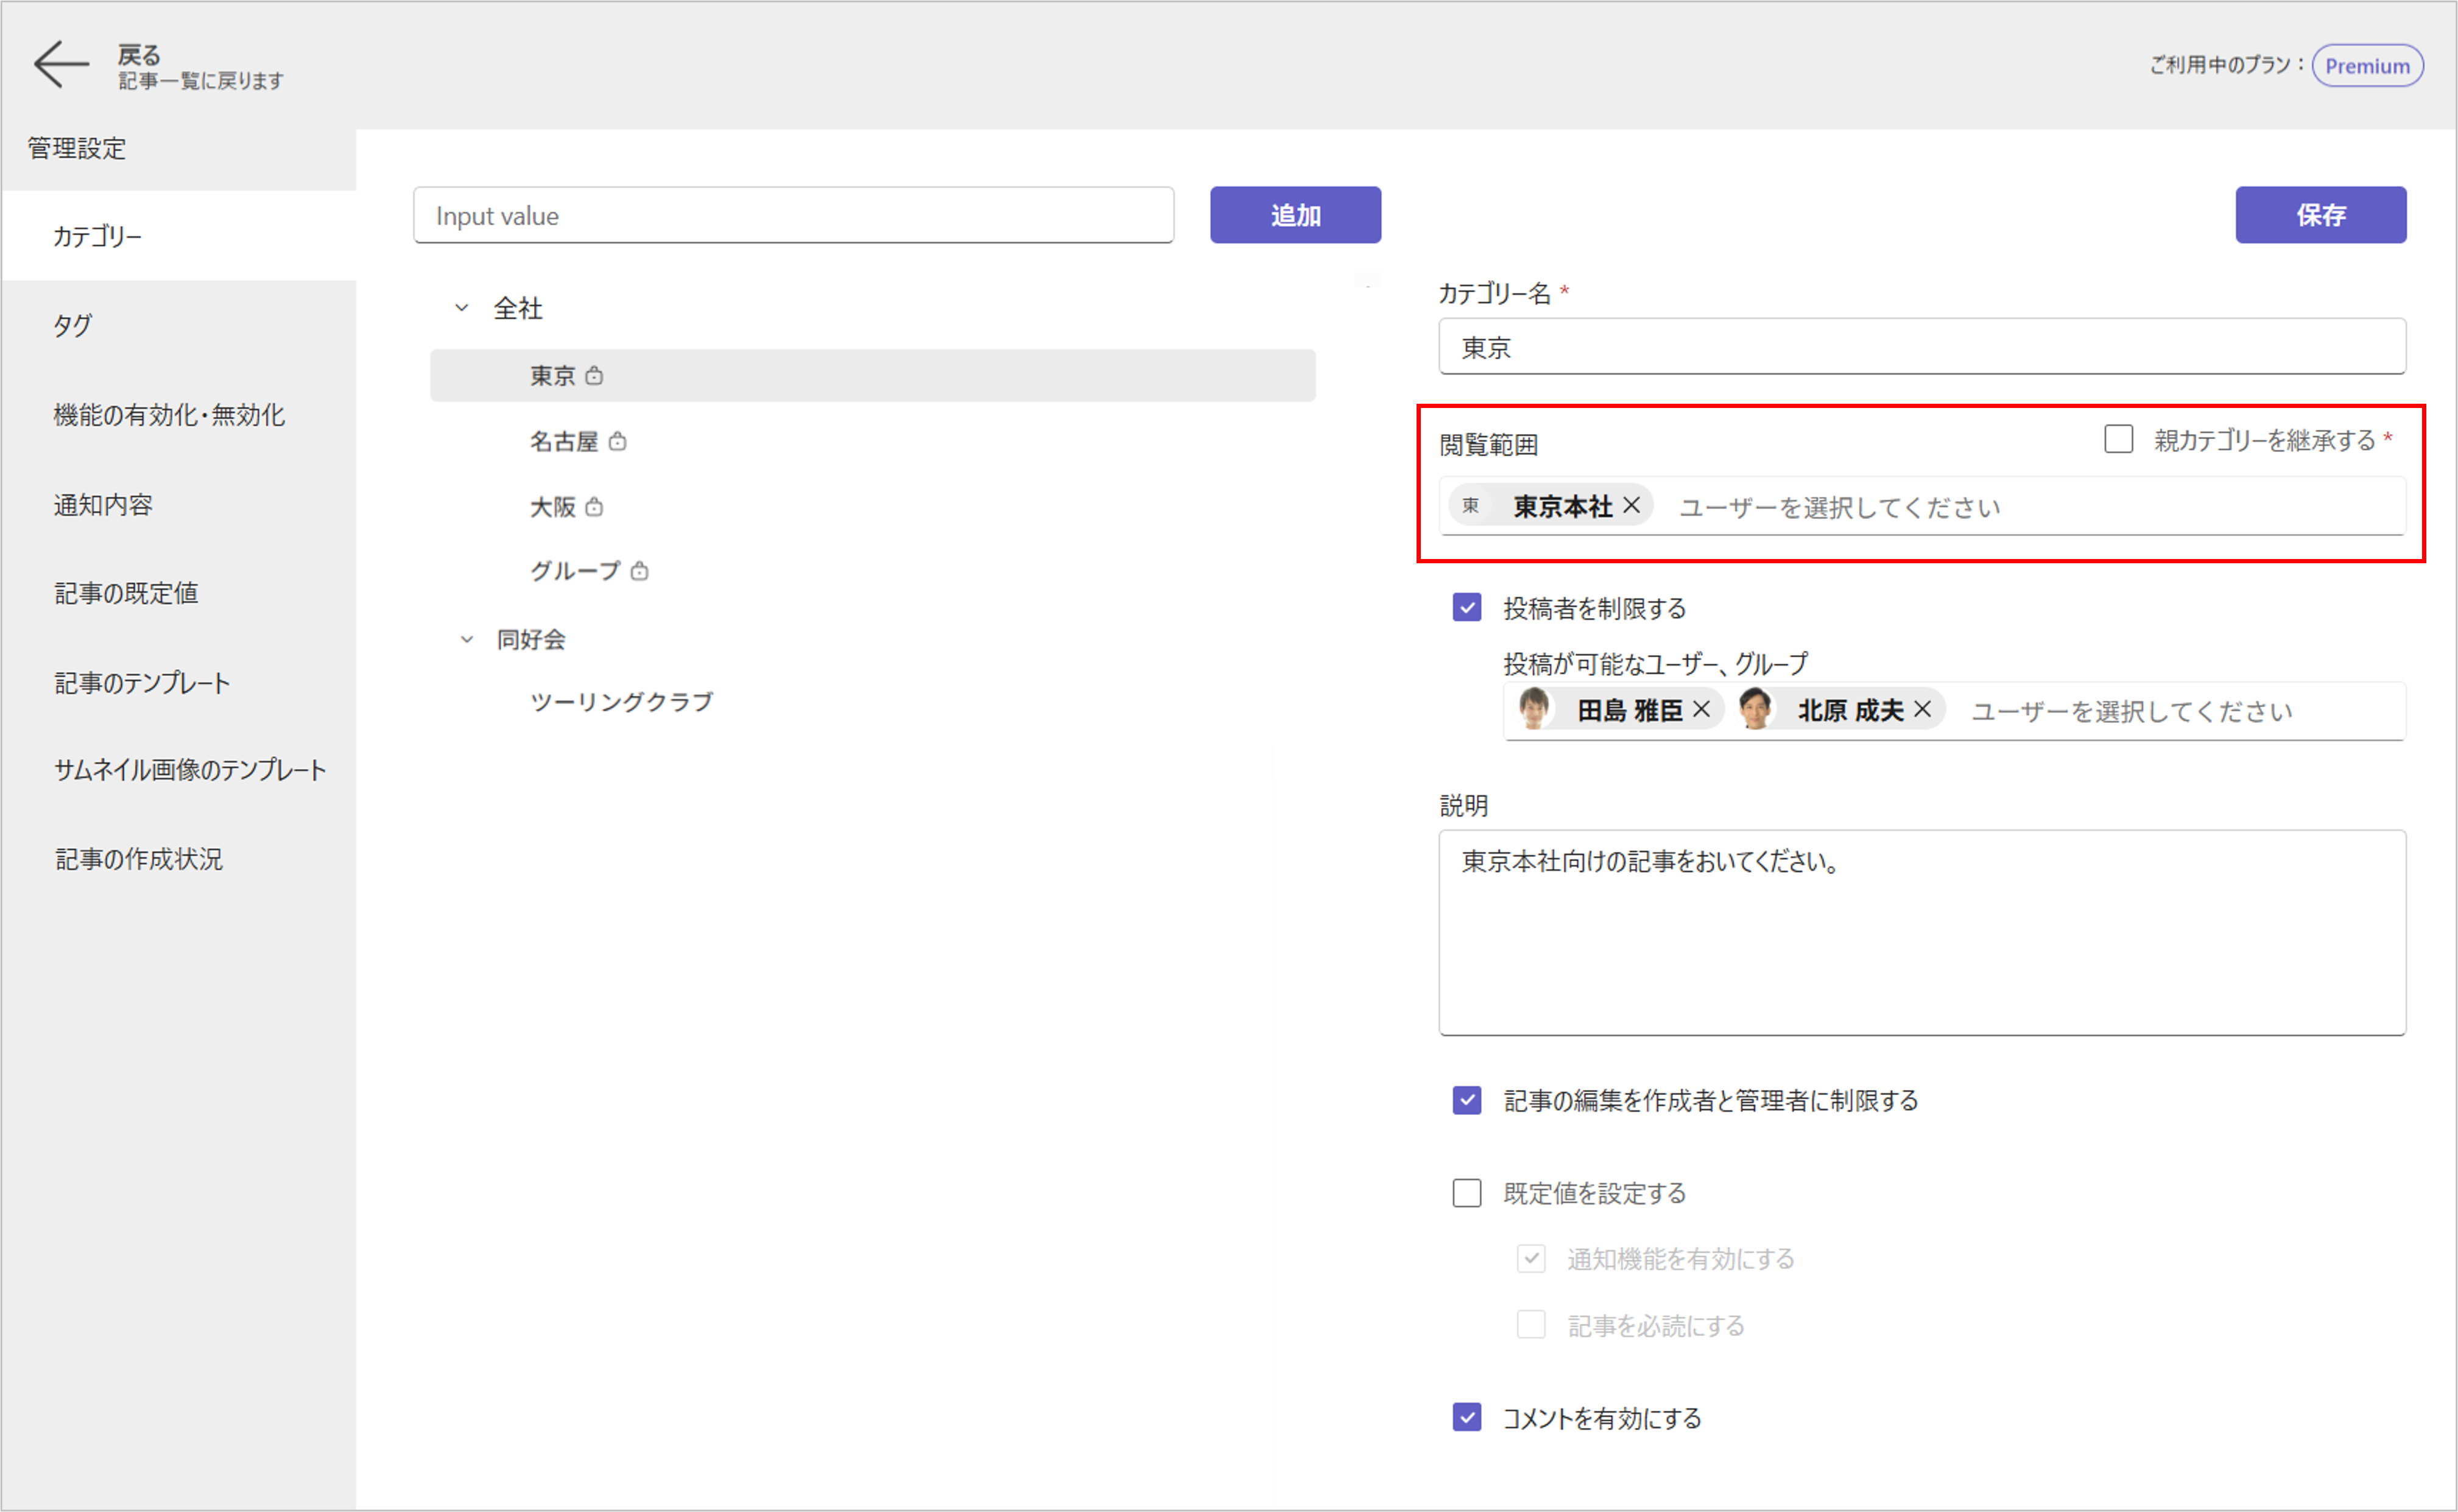Click the 保存 button

coord(2320,215)
